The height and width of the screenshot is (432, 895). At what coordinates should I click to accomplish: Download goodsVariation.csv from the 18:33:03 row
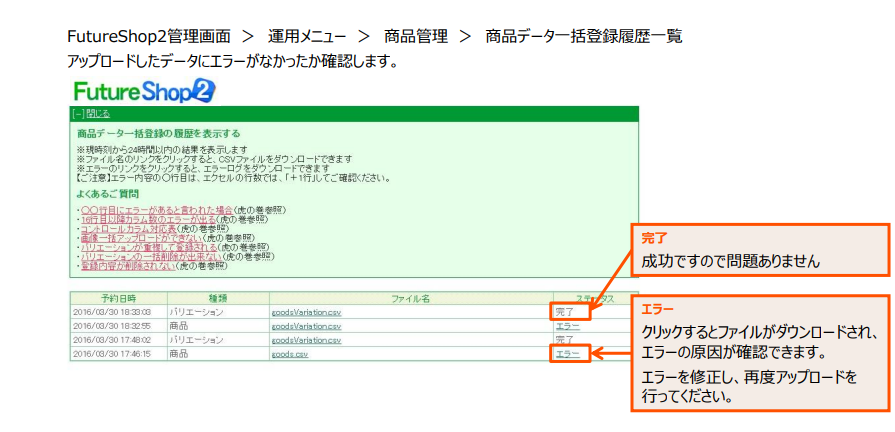point(307,312)
